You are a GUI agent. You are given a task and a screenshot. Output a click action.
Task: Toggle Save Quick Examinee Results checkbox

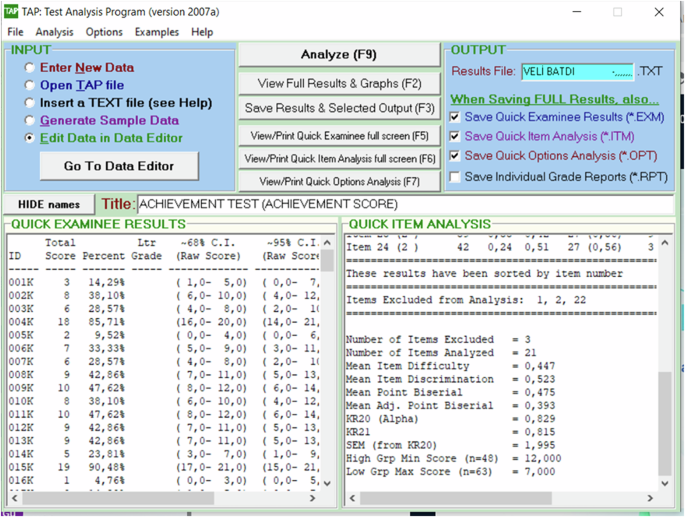click(x=456, y=117)
